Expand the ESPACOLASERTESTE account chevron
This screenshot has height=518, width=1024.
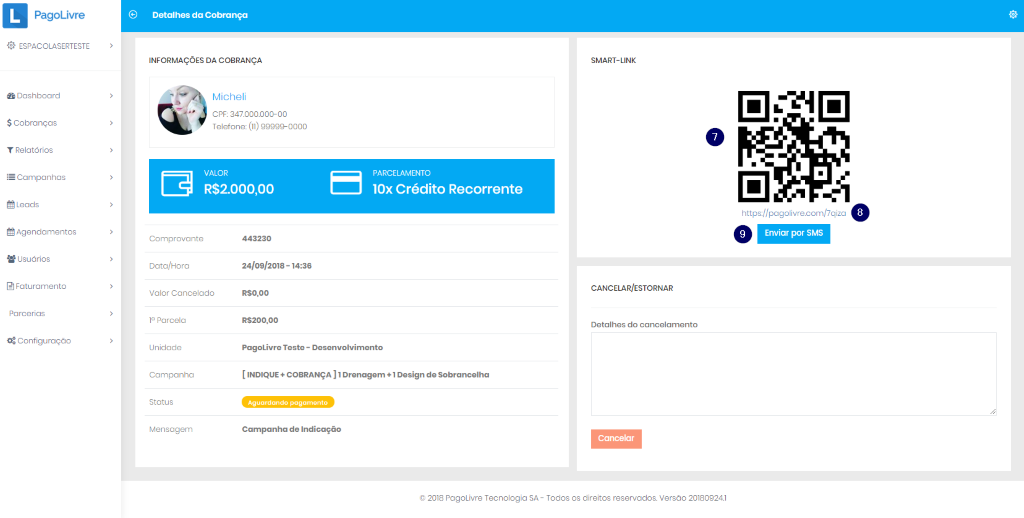[x=112, y=46]
